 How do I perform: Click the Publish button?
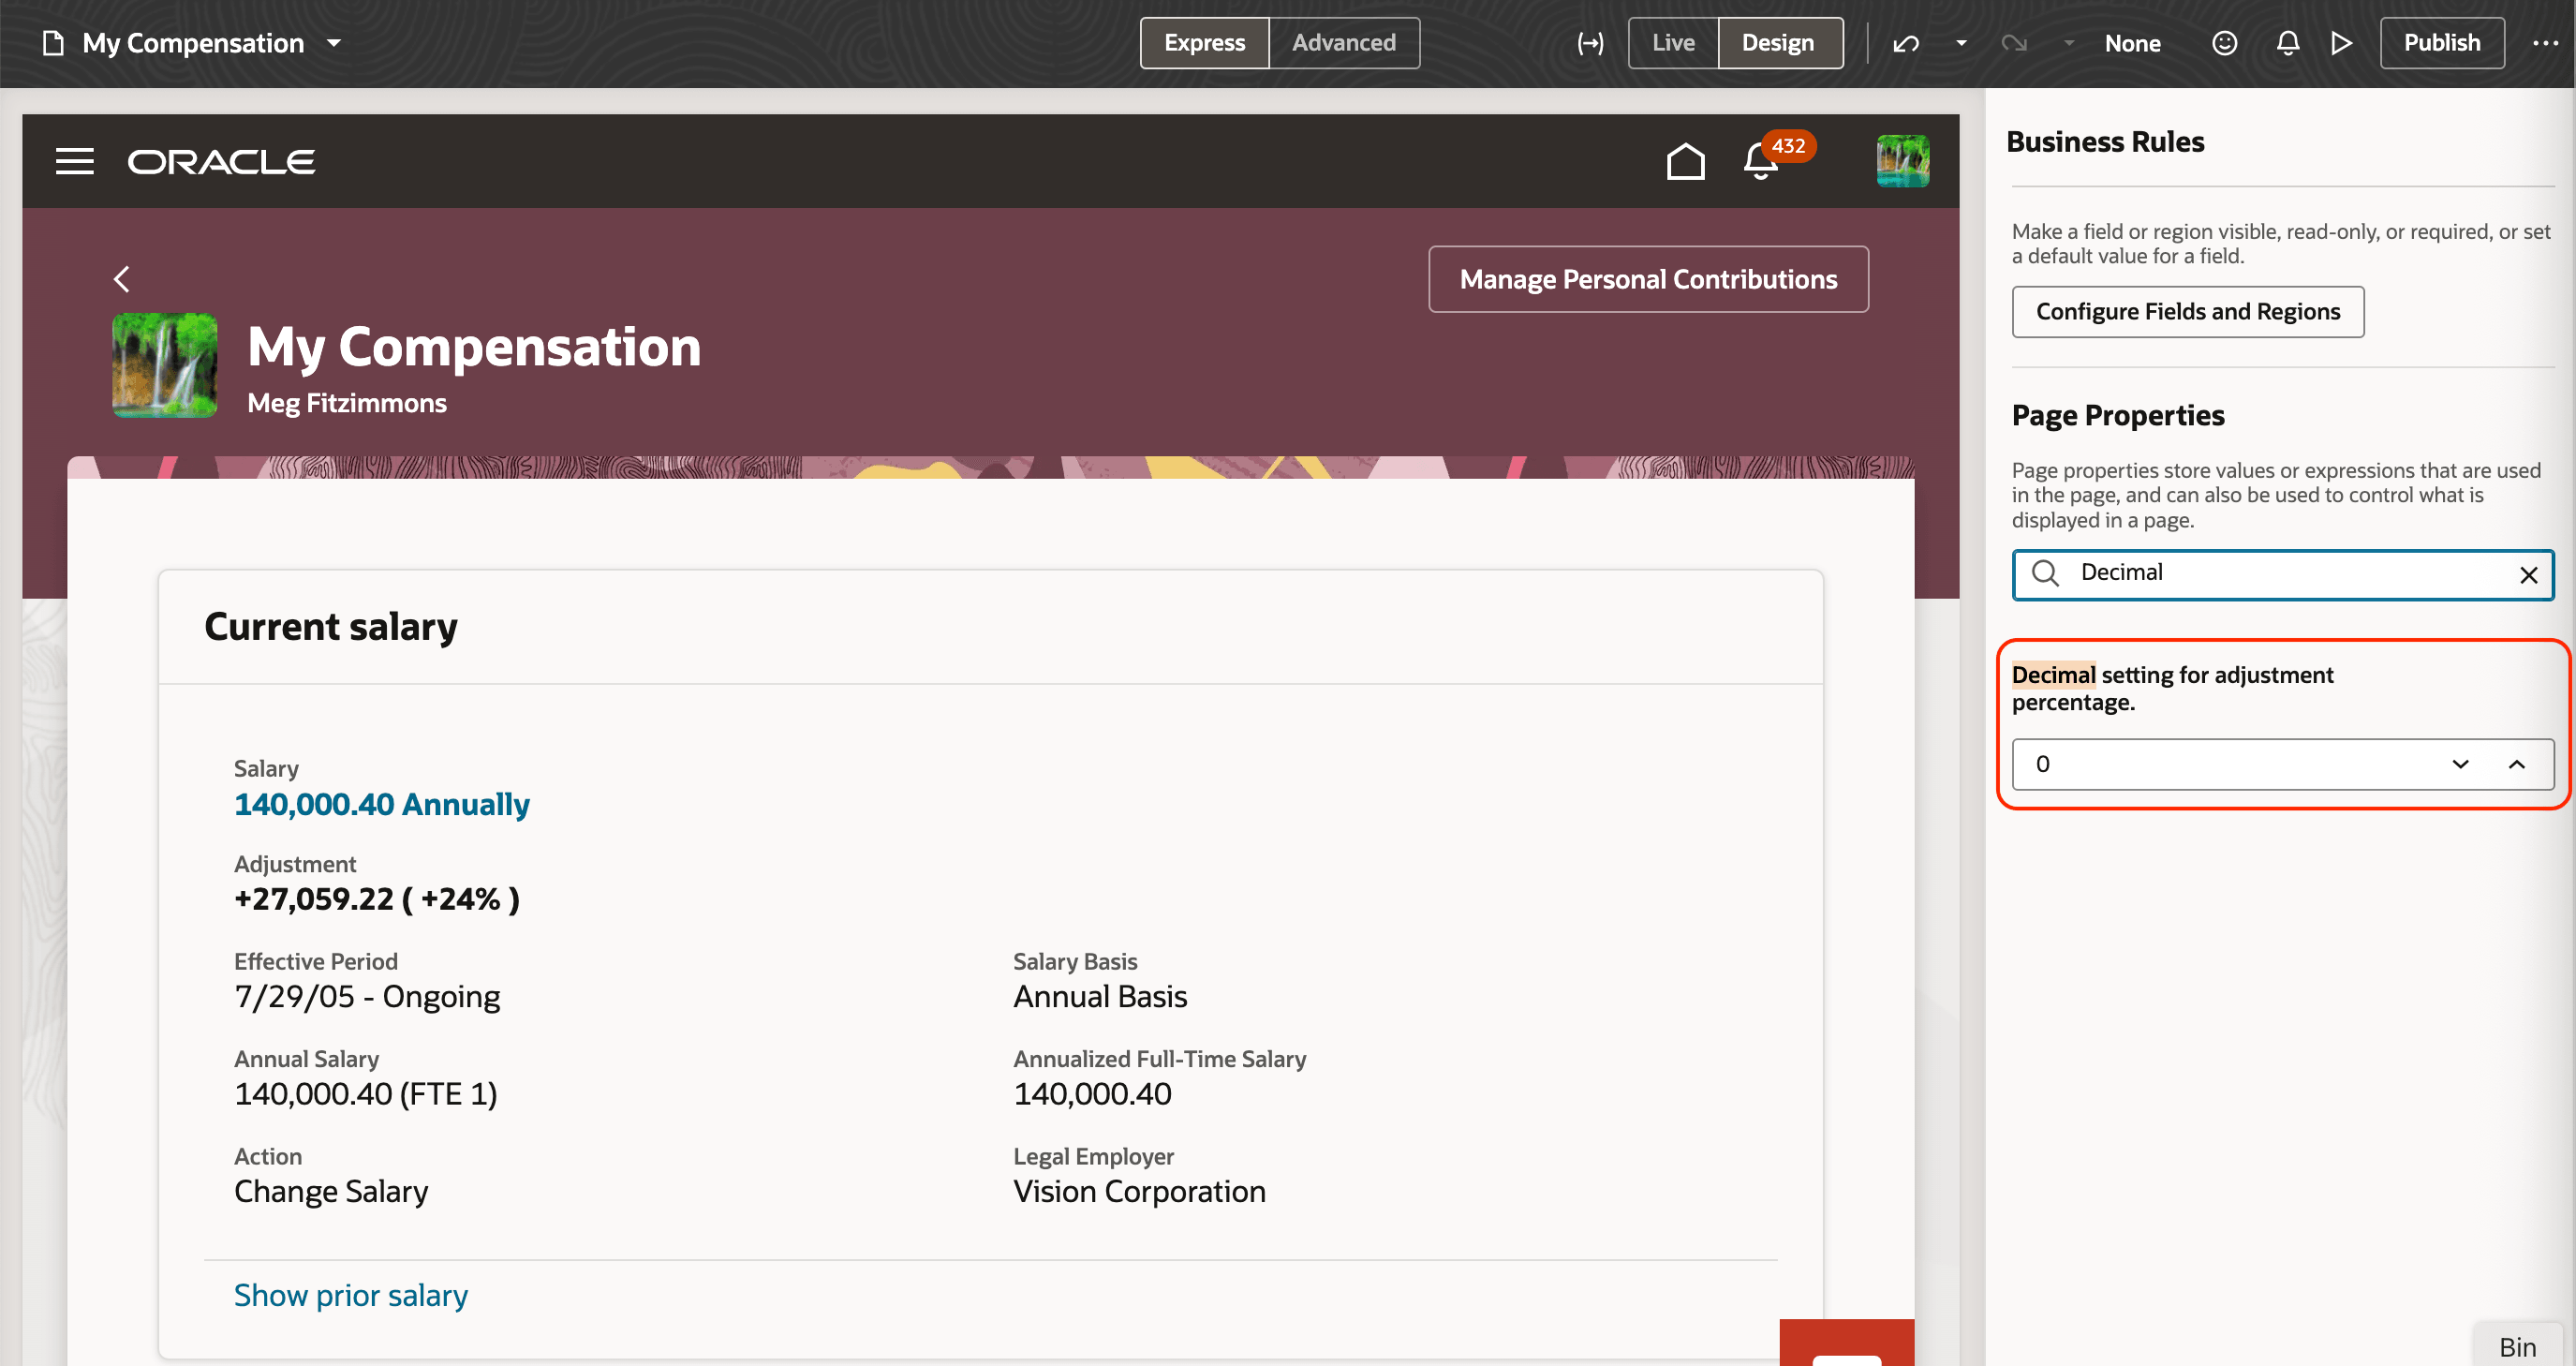tap(2441, 43)
